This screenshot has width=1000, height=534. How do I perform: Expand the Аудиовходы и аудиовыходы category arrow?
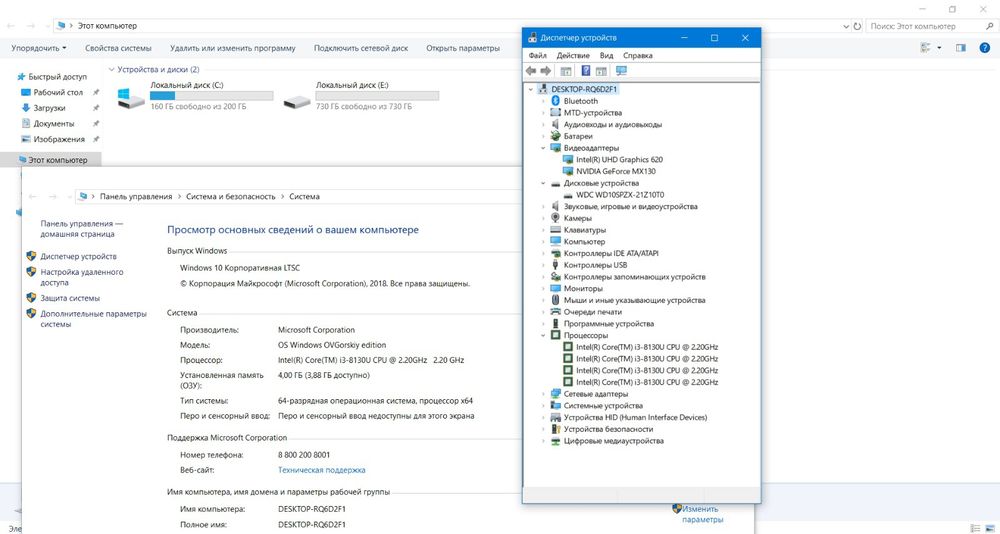543,124
